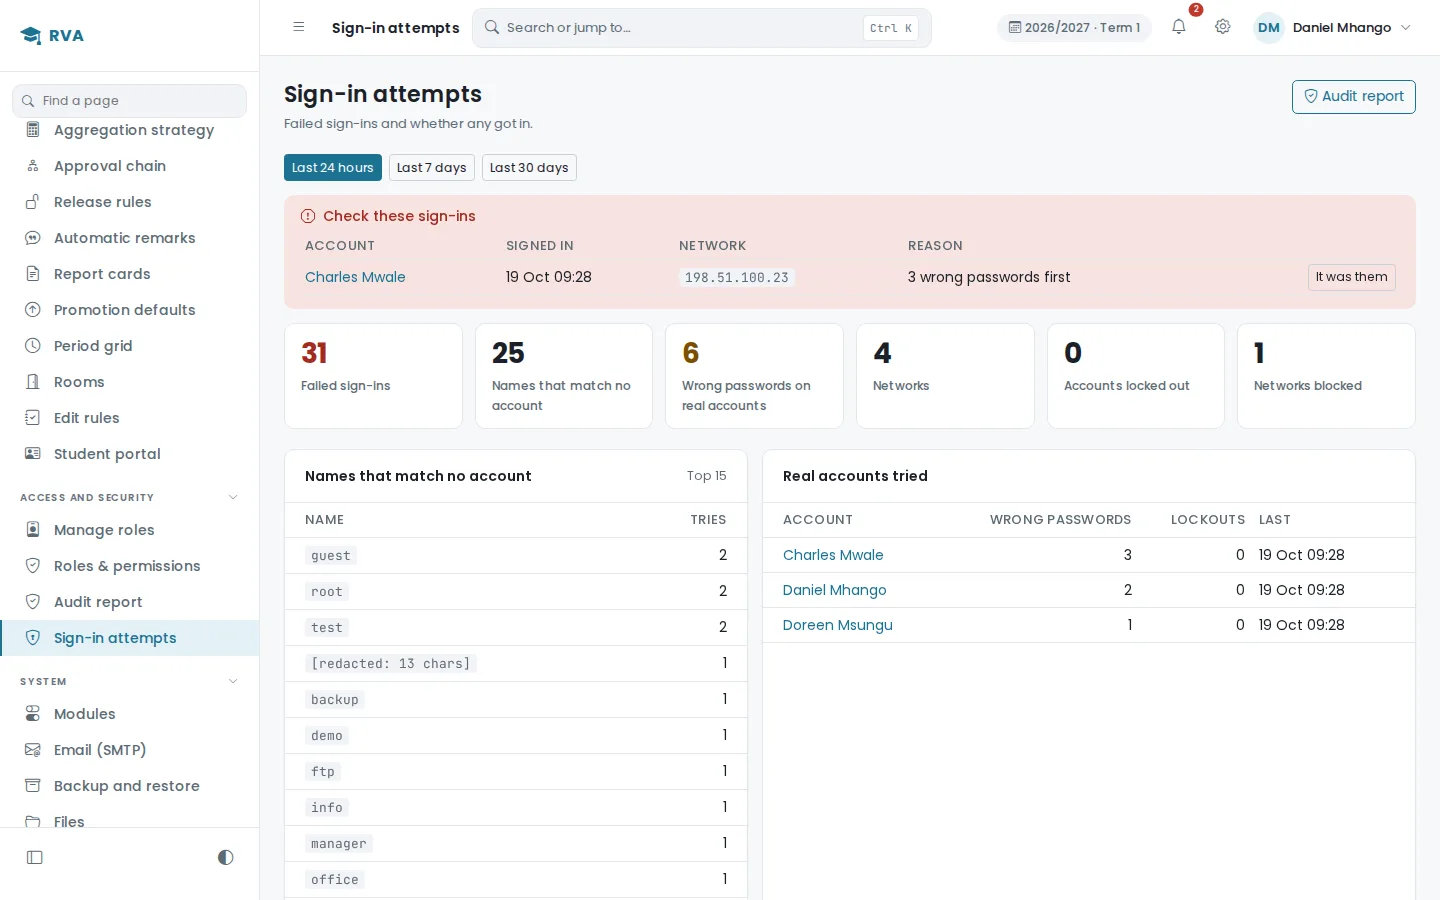Screen dimensions: 1440x900
Task: Click the Modules toggle icon
Action: point(33,714)
